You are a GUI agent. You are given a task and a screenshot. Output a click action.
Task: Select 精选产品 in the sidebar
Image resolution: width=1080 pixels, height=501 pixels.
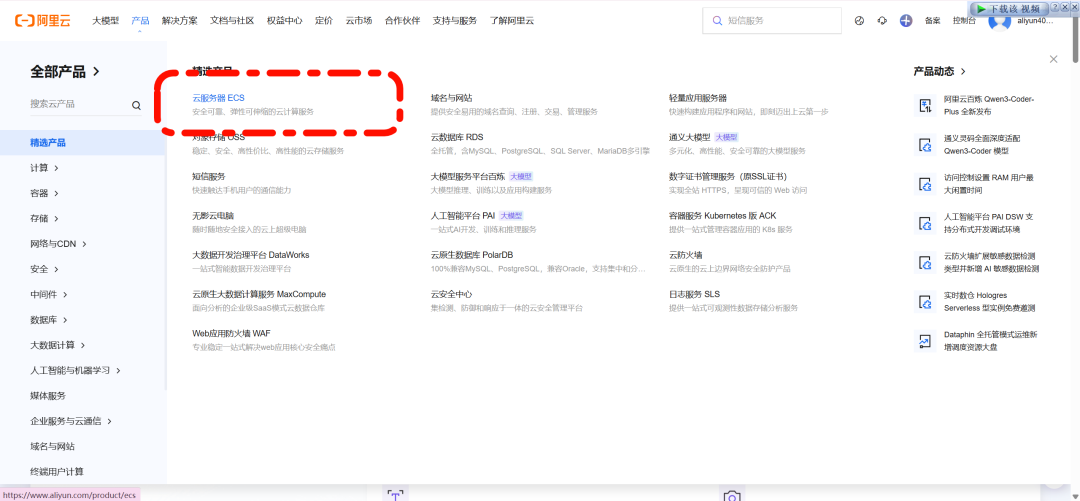coord(83,143)
